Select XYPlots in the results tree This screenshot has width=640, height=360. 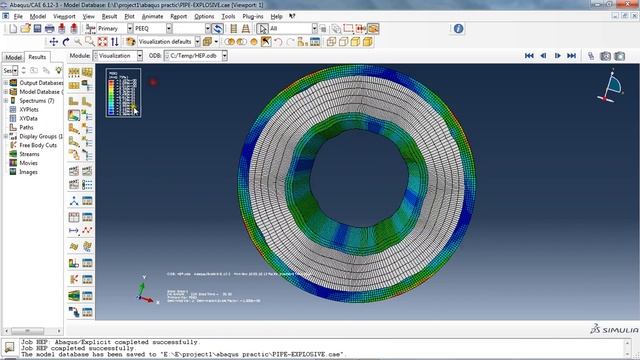coord(29,110)
